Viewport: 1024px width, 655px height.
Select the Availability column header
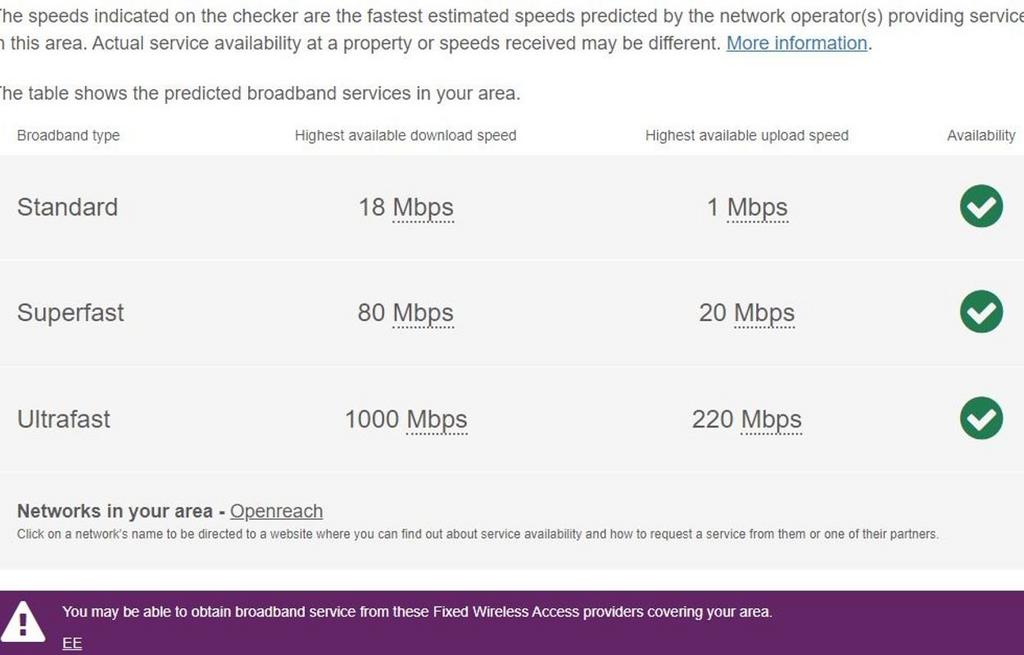981,136
